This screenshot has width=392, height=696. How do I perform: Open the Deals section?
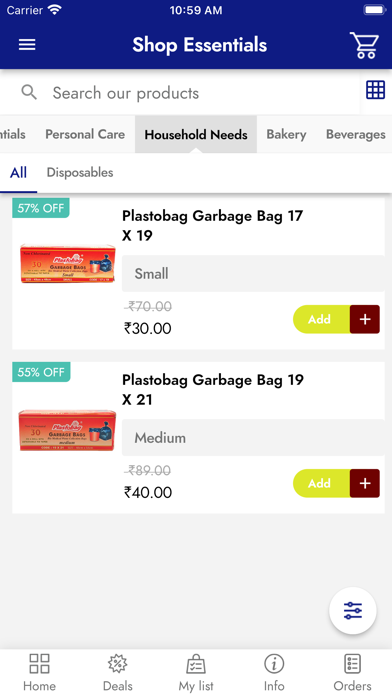[x=118, y=672]
